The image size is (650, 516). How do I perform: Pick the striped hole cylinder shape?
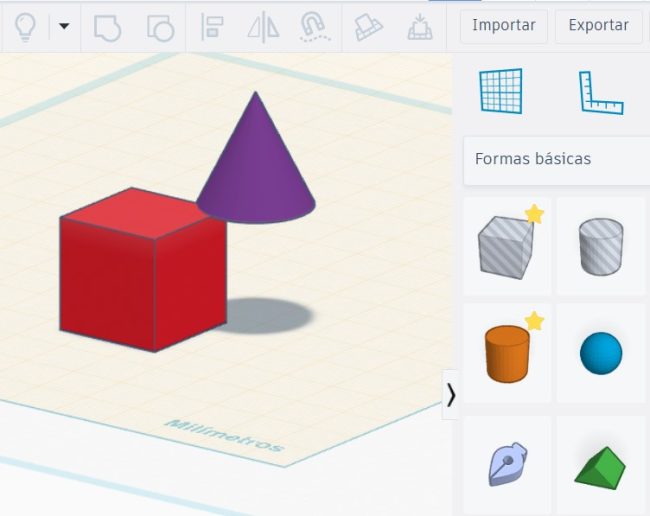pos(601,246)
